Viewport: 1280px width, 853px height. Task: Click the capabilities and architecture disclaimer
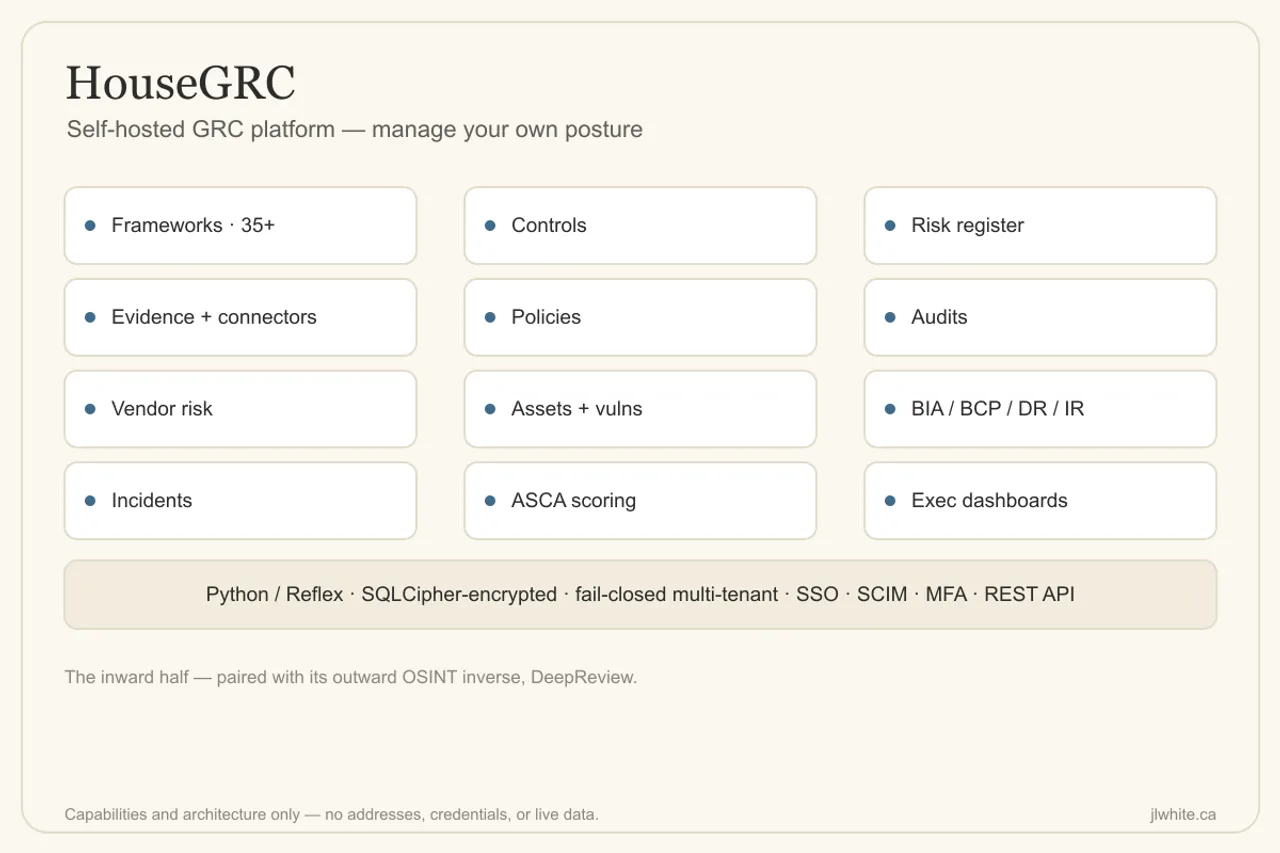tap(332, 814)
